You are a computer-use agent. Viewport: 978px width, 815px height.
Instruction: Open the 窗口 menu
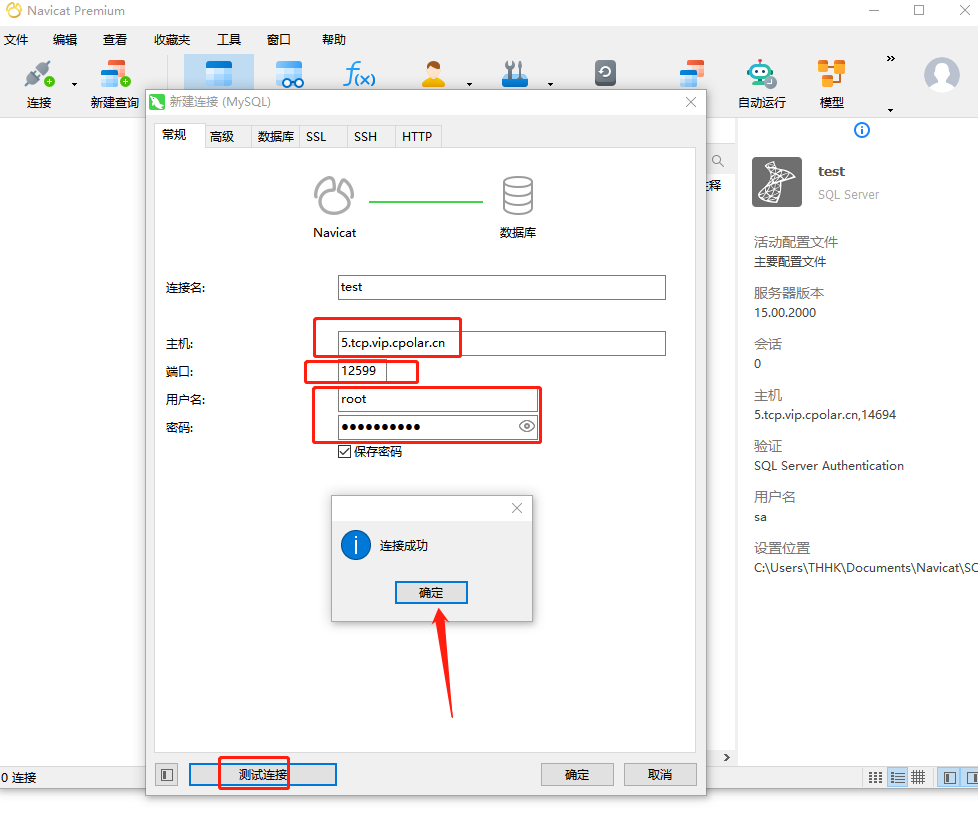coord(278,40)
